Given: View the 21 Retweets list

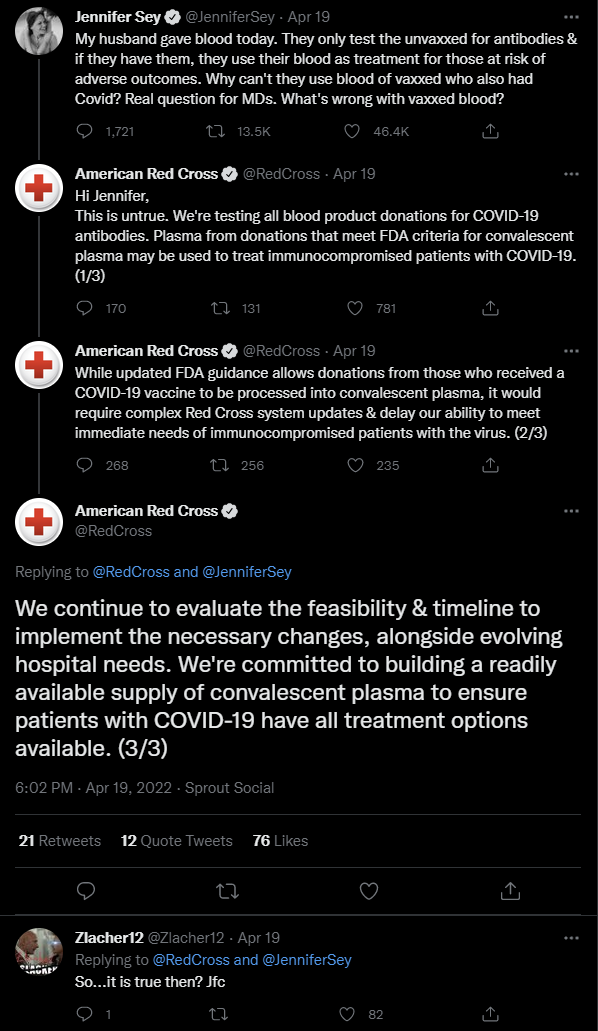Looking at the screenshot, I should tap(60, 840).
